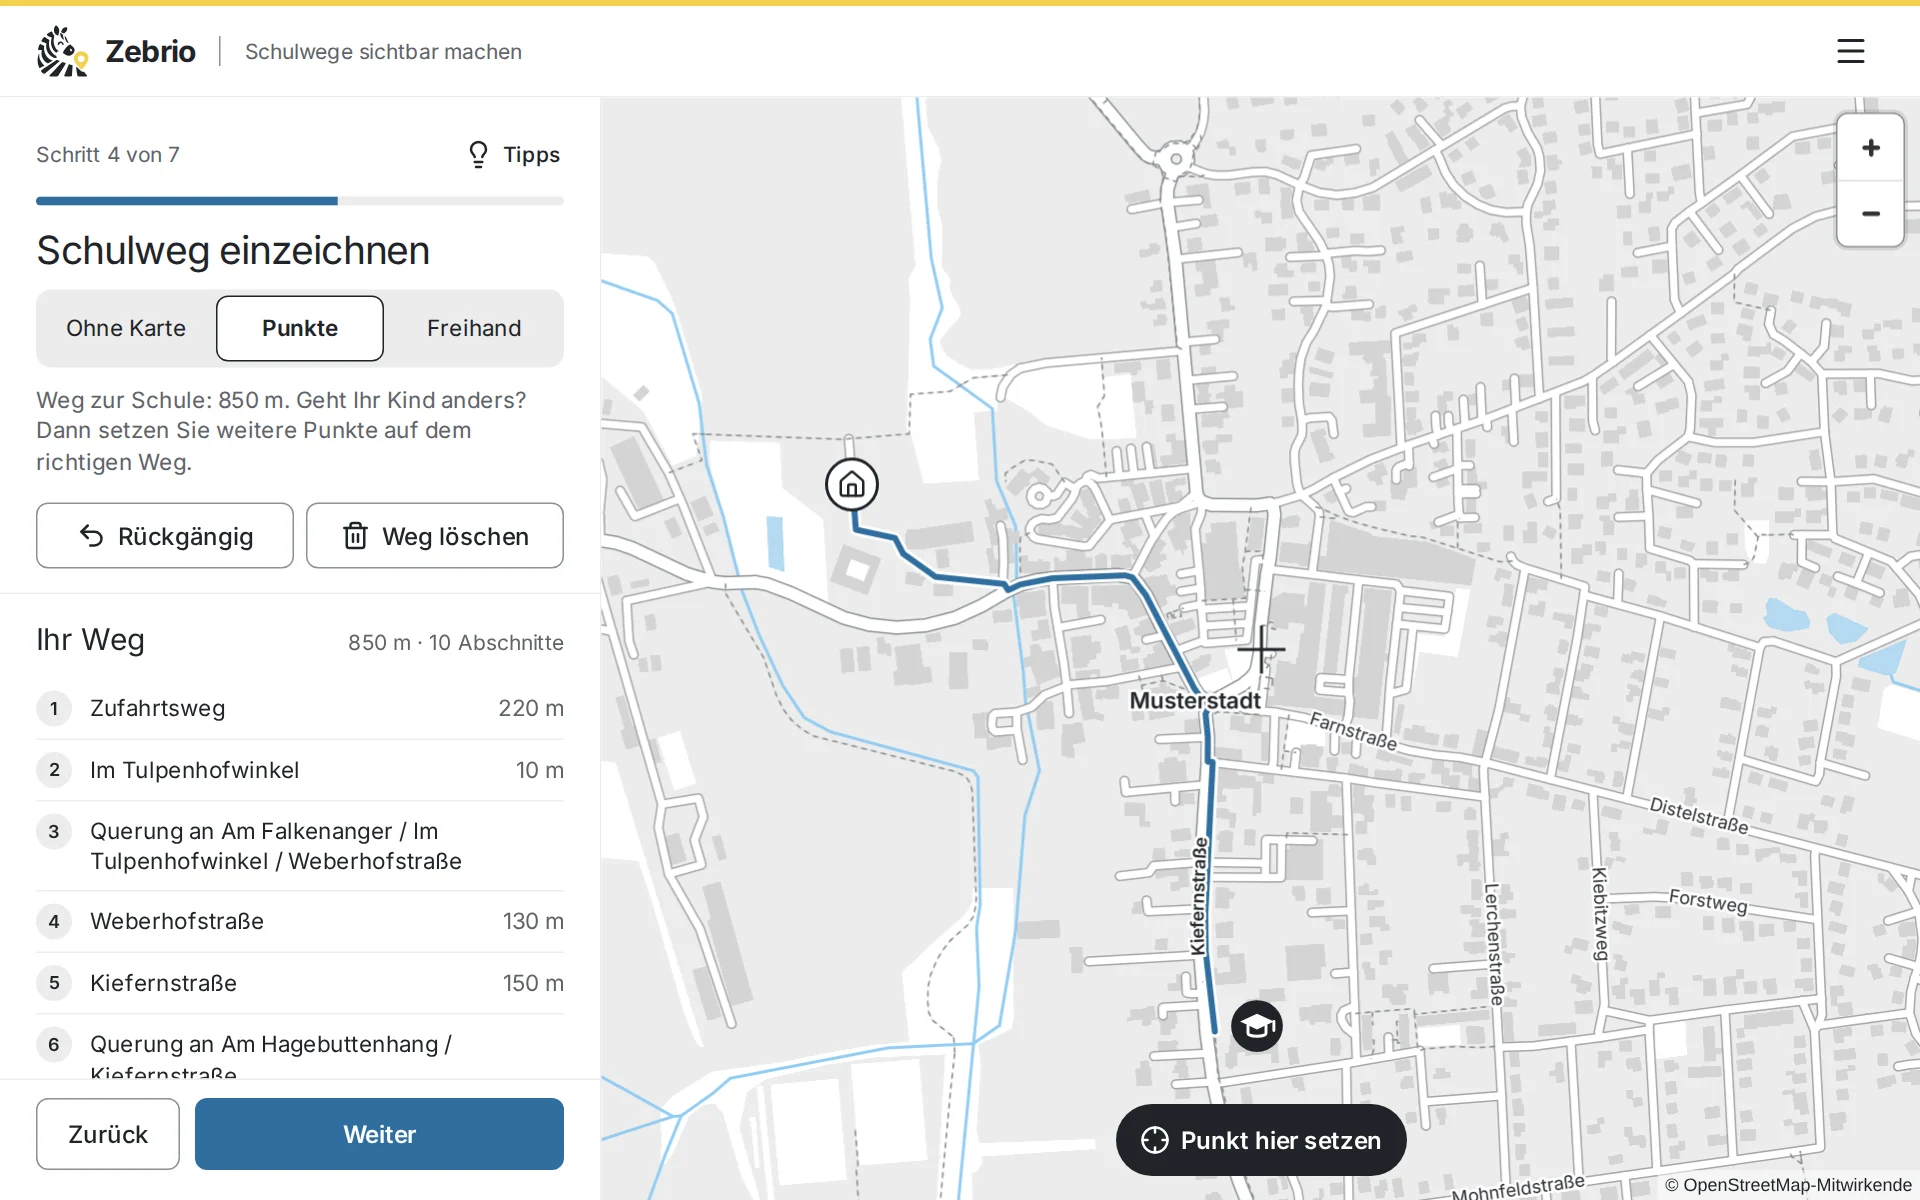Switch to Freihand drawing mode
This screenshot has height=1200, width=1920.
pyautogui.click(x=474, y=328)
